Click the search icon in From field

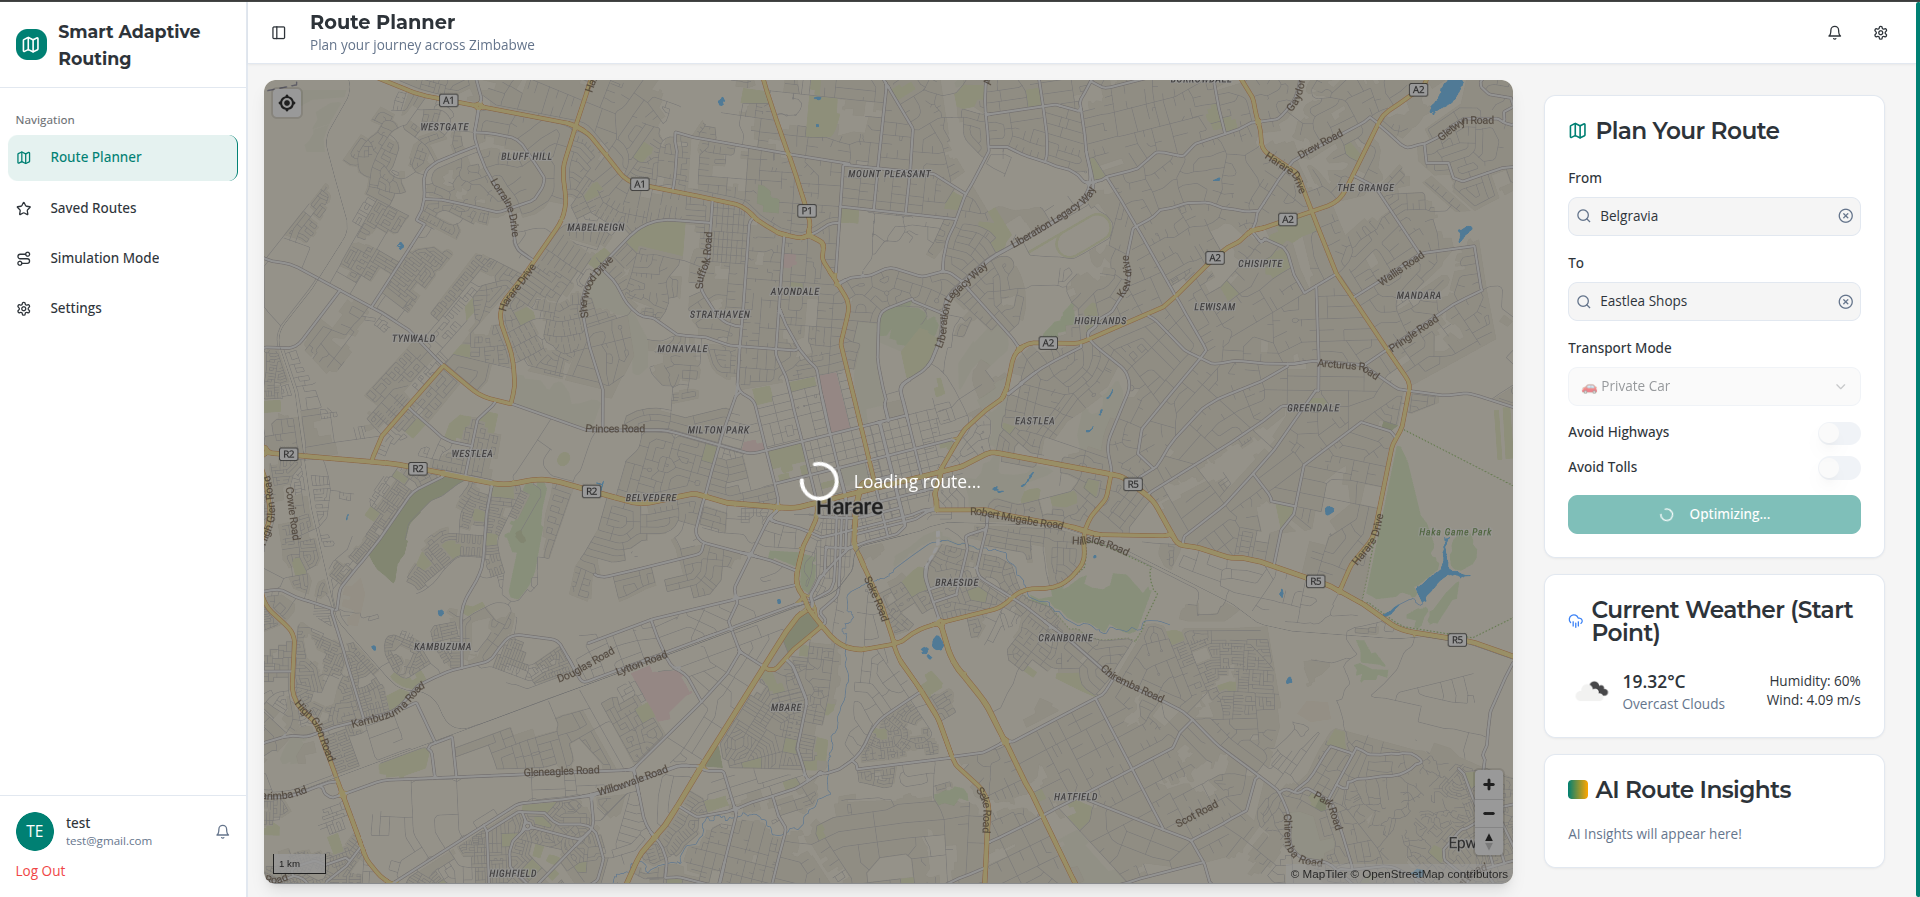[x=1584, y=216]
